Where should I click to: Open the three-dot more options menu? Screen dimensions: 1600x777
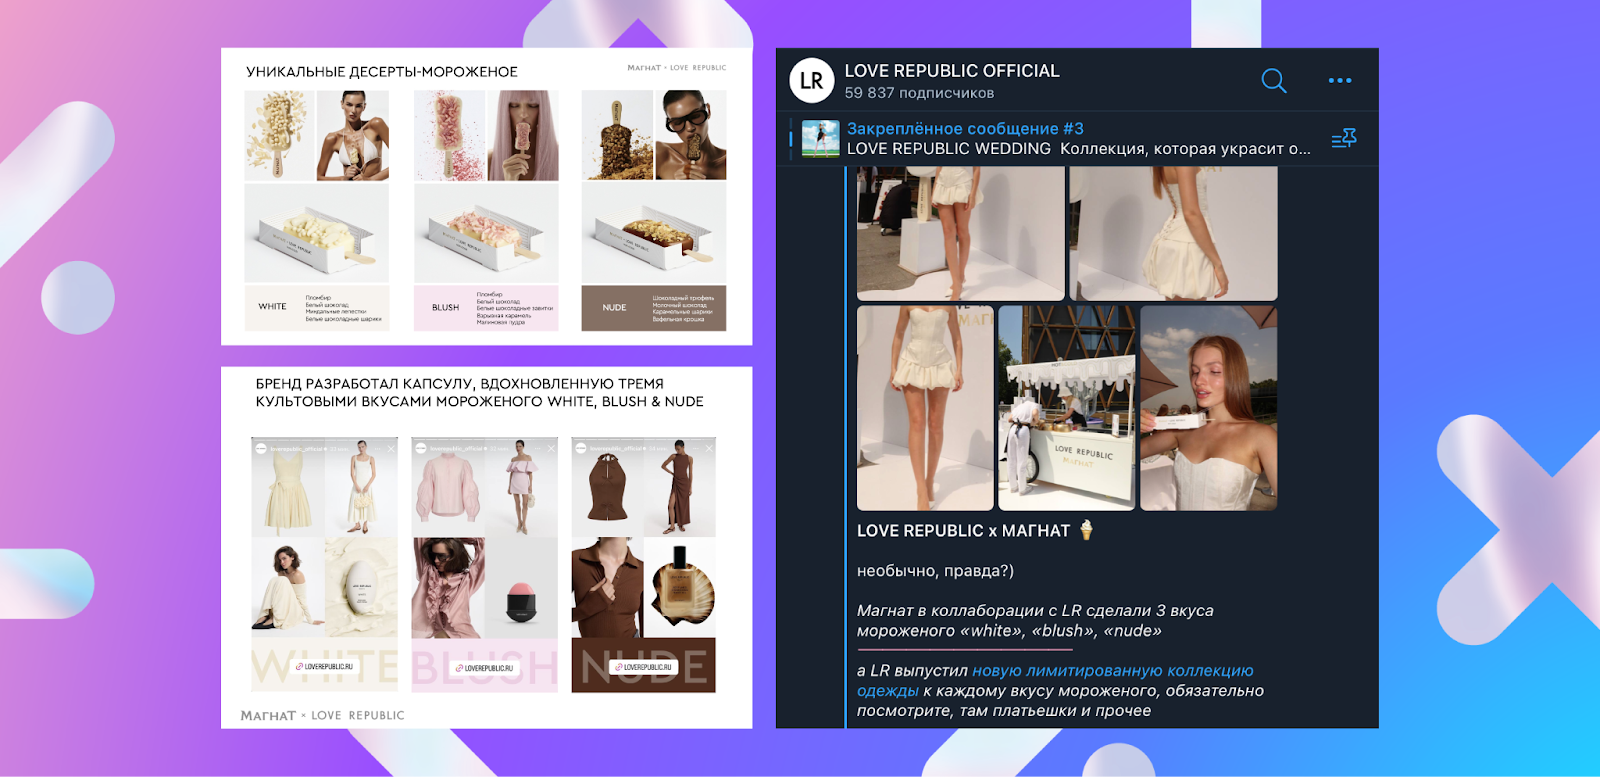click(1340, 81)
